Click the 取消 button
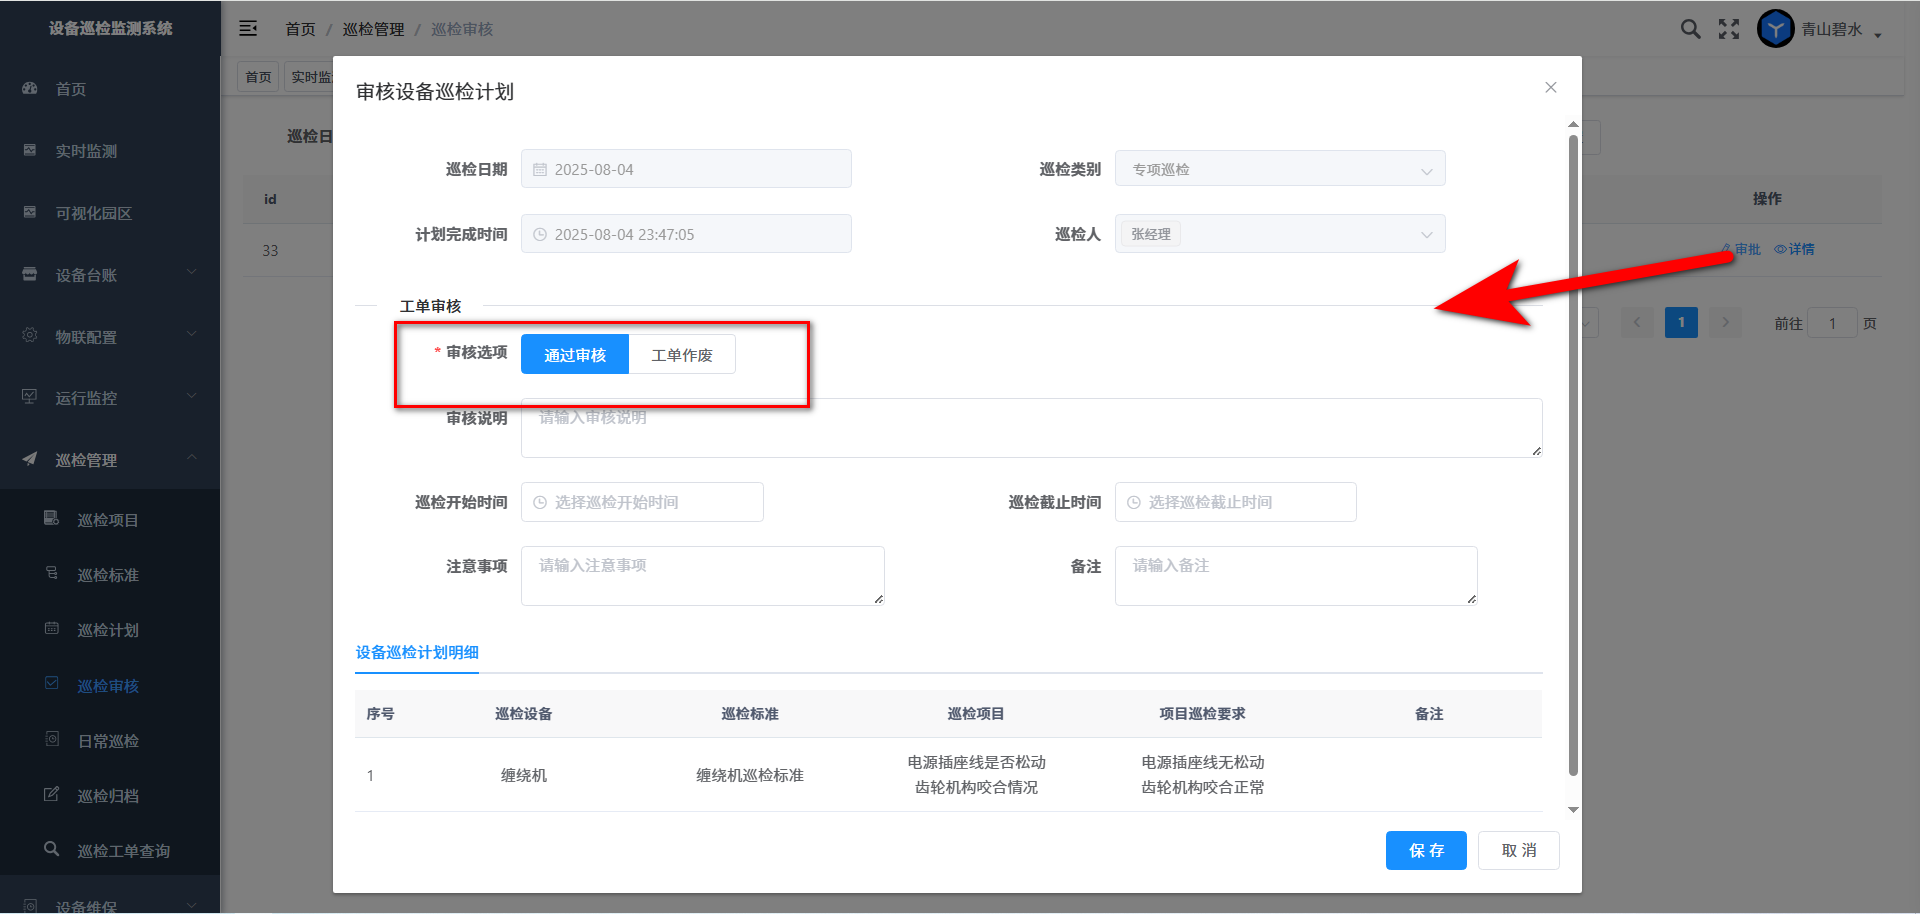 pyautogui.click(x=1518, y=850)
